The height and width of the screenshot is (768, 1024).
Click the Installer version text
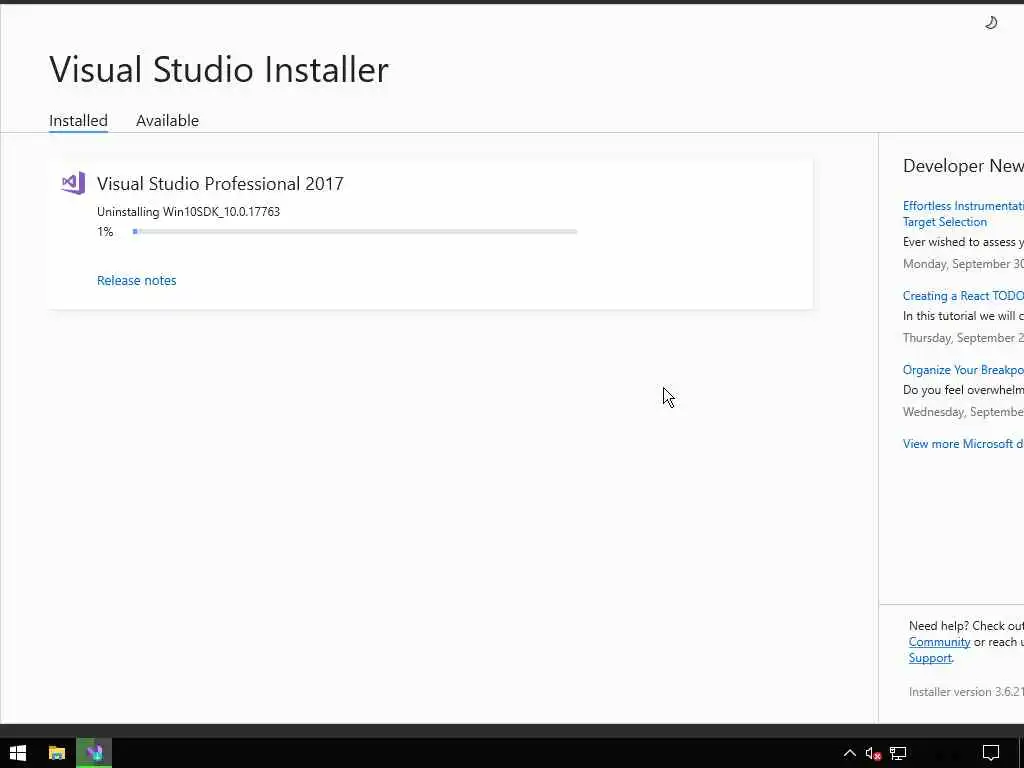[966, 692]
